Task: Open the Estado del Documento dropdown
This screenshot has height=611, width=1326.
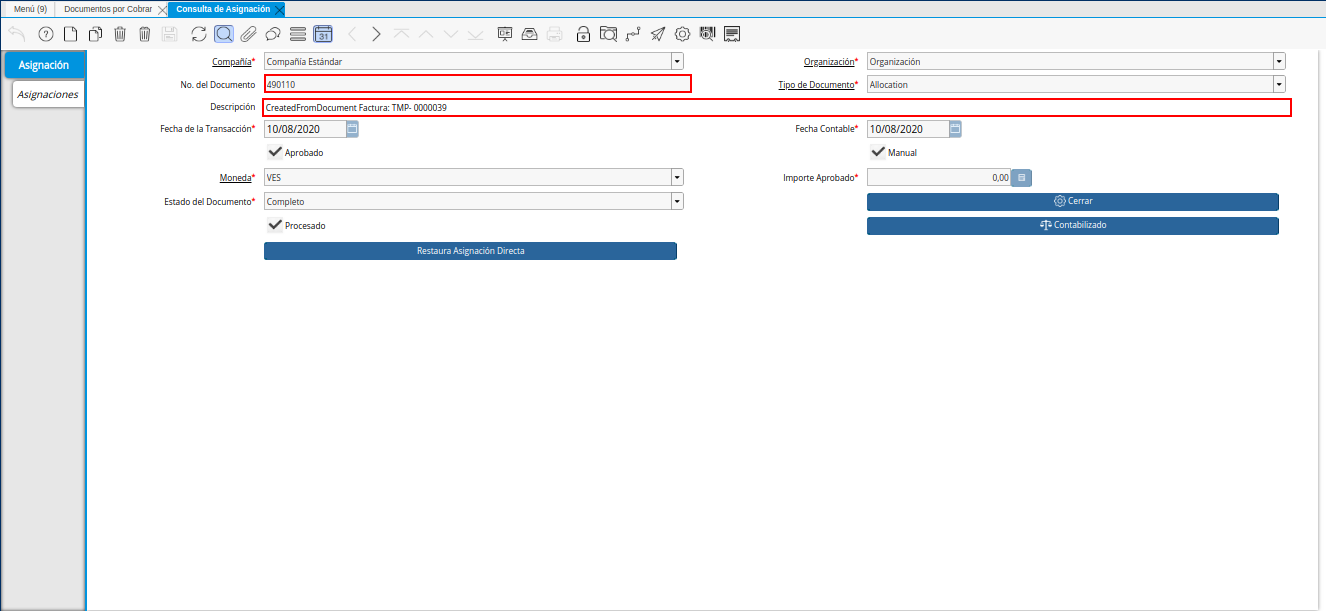Action: click(x=677, y=201)
